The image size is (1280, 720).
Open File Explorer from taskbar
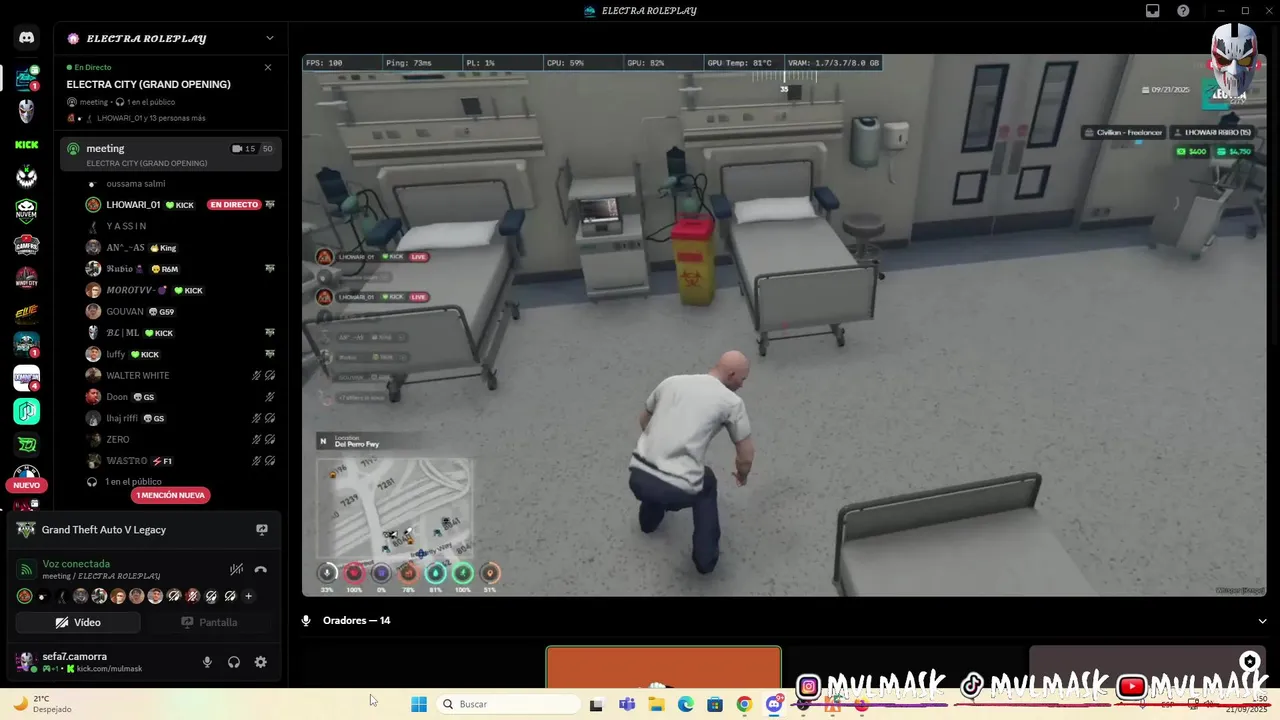[x=657, y=704]
